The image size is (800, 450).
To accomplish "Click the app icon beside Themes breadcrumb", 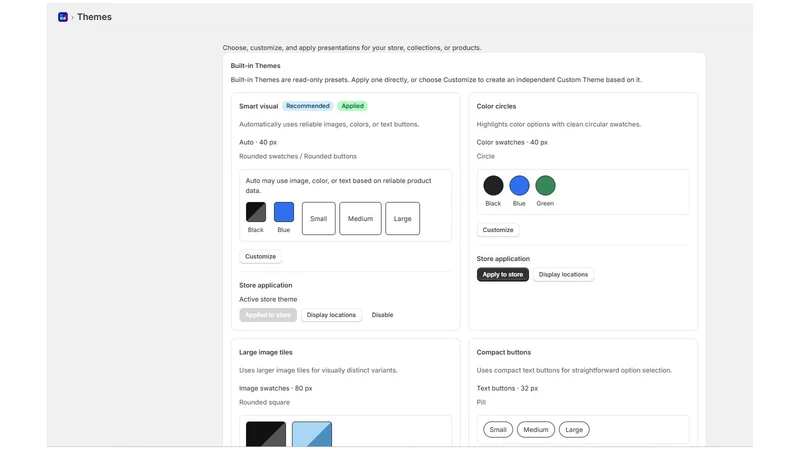I will pos(63,17).
